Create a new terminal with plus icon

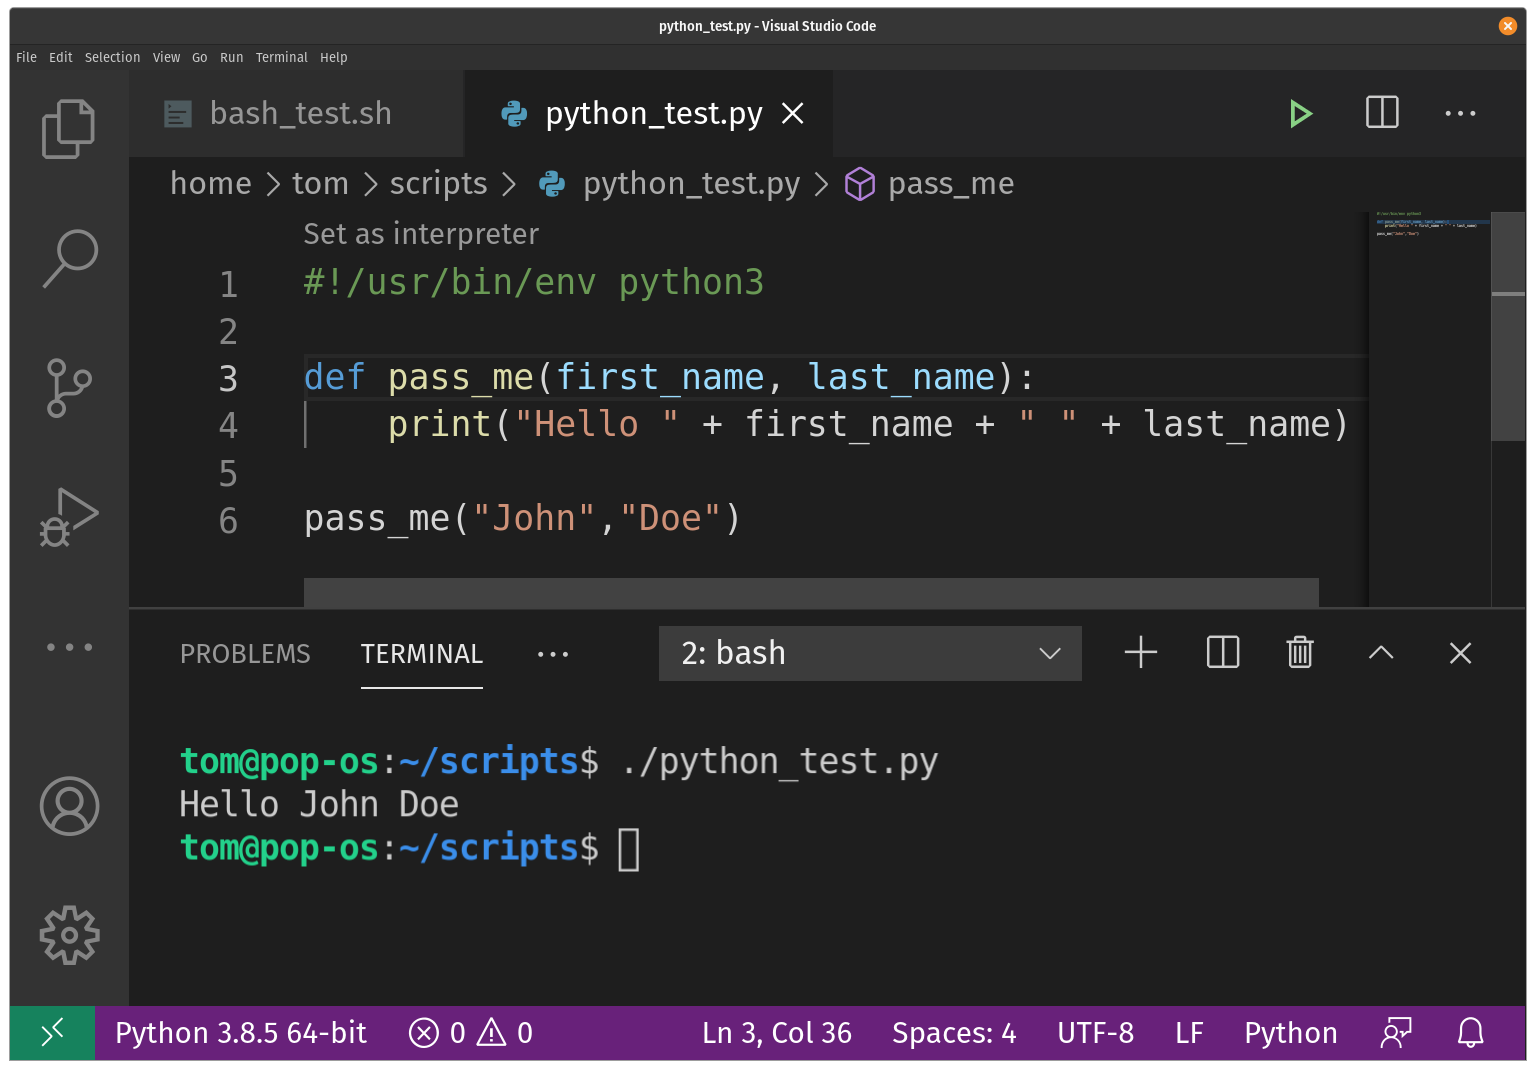coord(1140,653)
